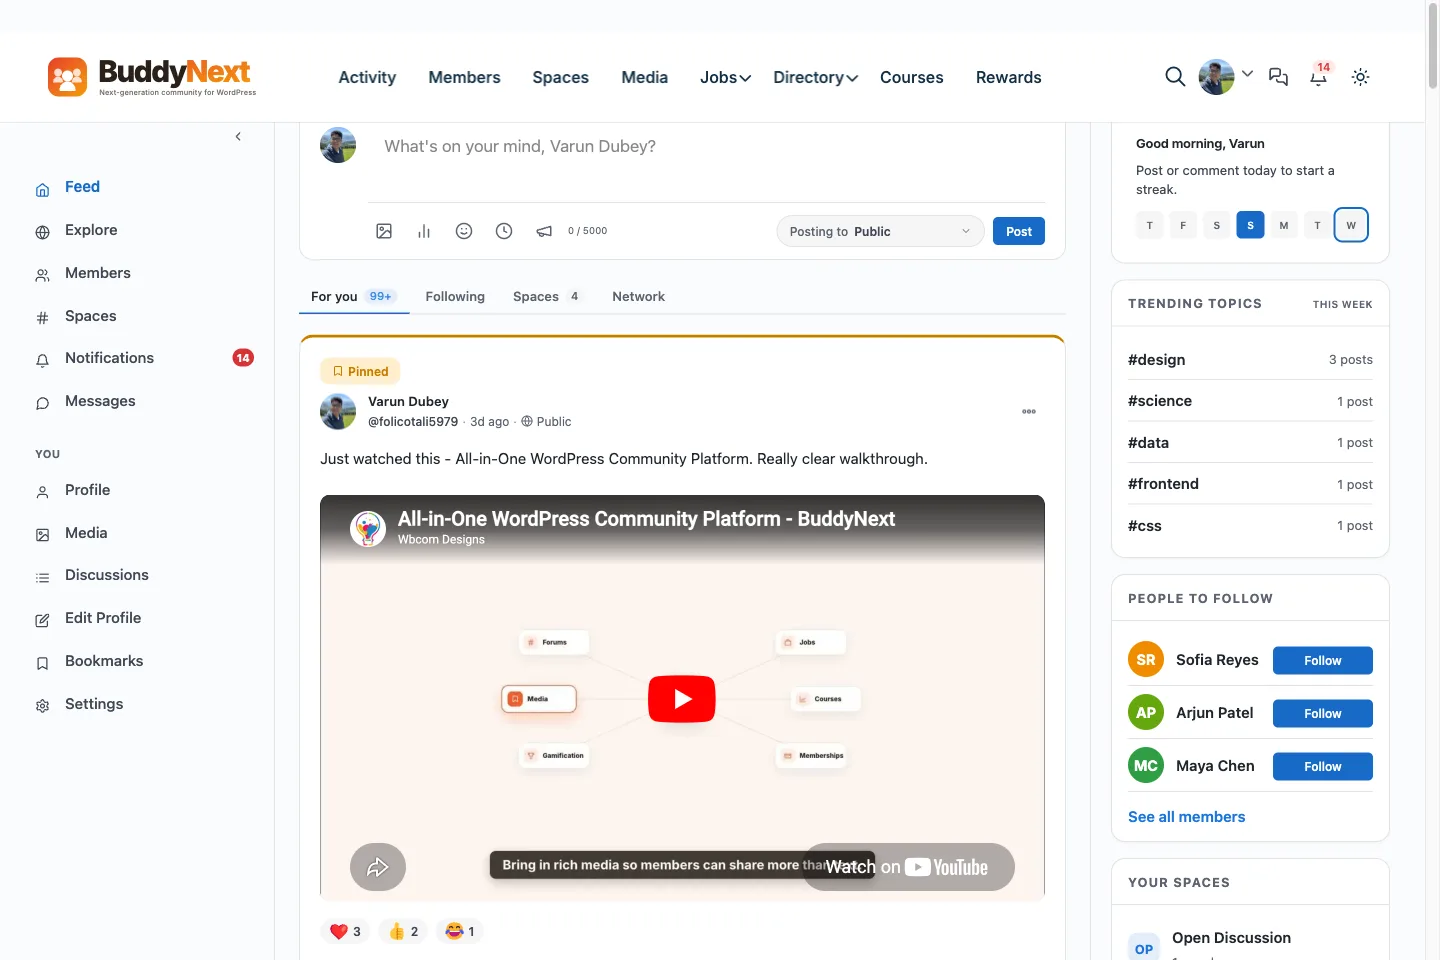
Task: Click the video share arrow icon
Action: (378, 867)
